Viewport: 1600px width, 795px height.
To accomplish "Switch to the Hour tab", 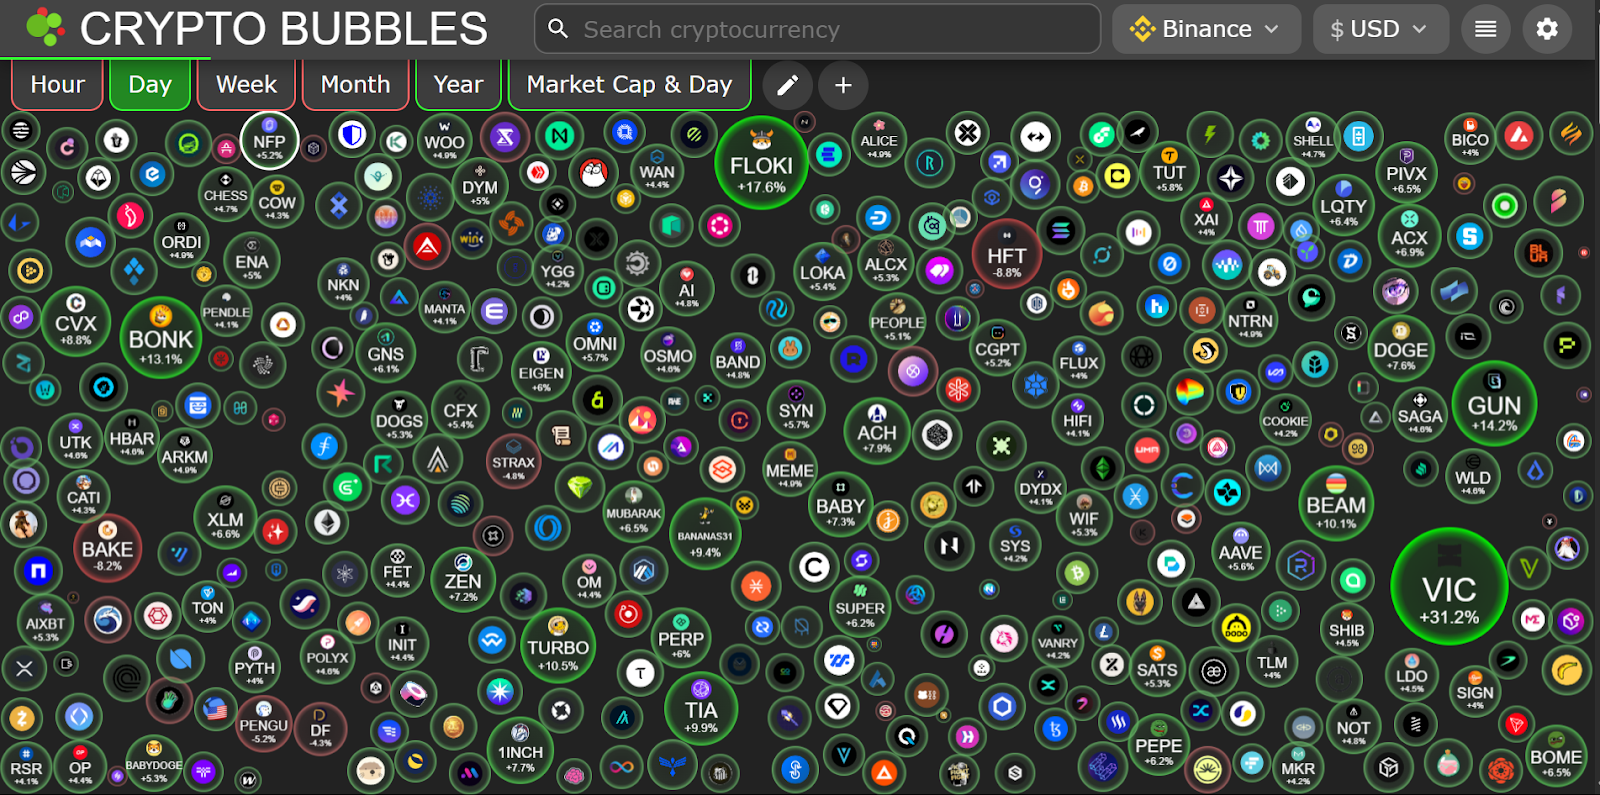I will point(57,85).
